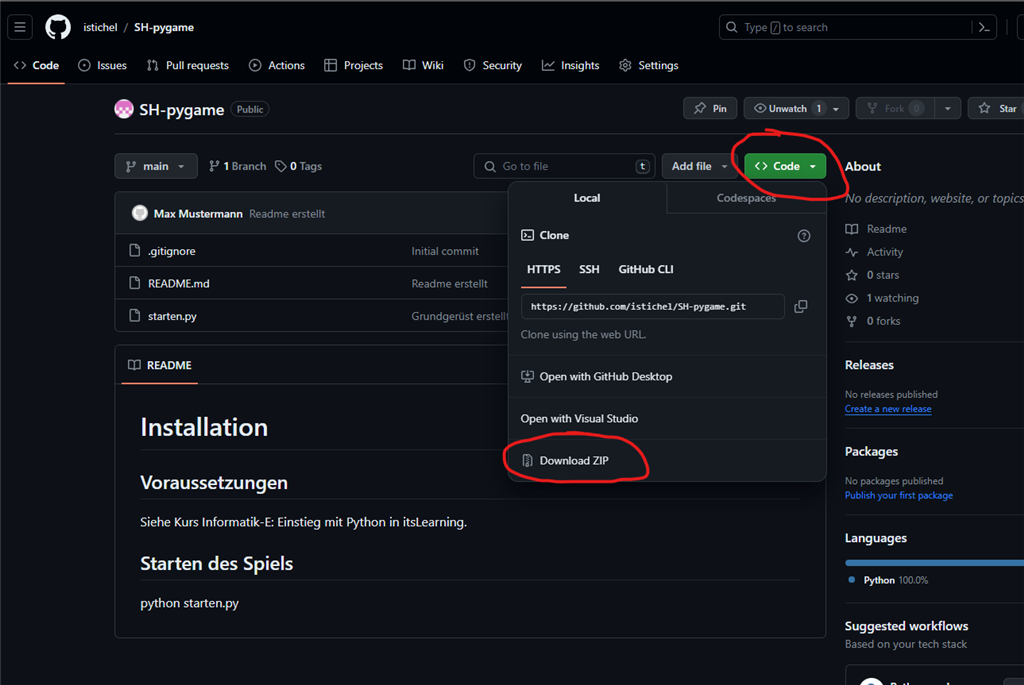Click Download ZIP
This screenshot has width=1024, height=685.
point(573,461)
